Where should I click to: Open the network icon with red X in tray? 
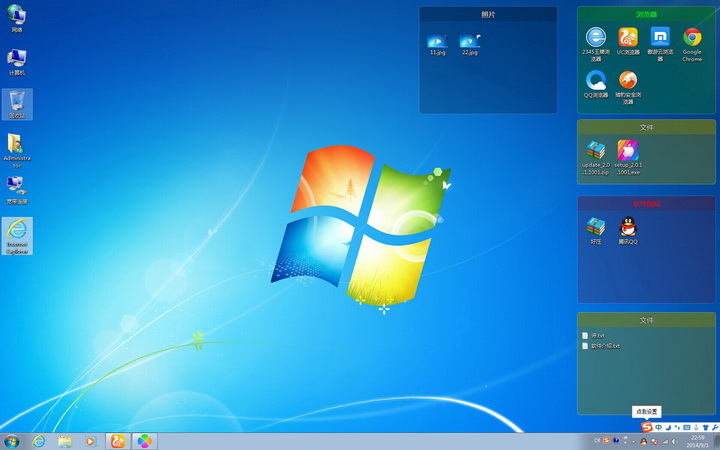(x=654, y=442)
